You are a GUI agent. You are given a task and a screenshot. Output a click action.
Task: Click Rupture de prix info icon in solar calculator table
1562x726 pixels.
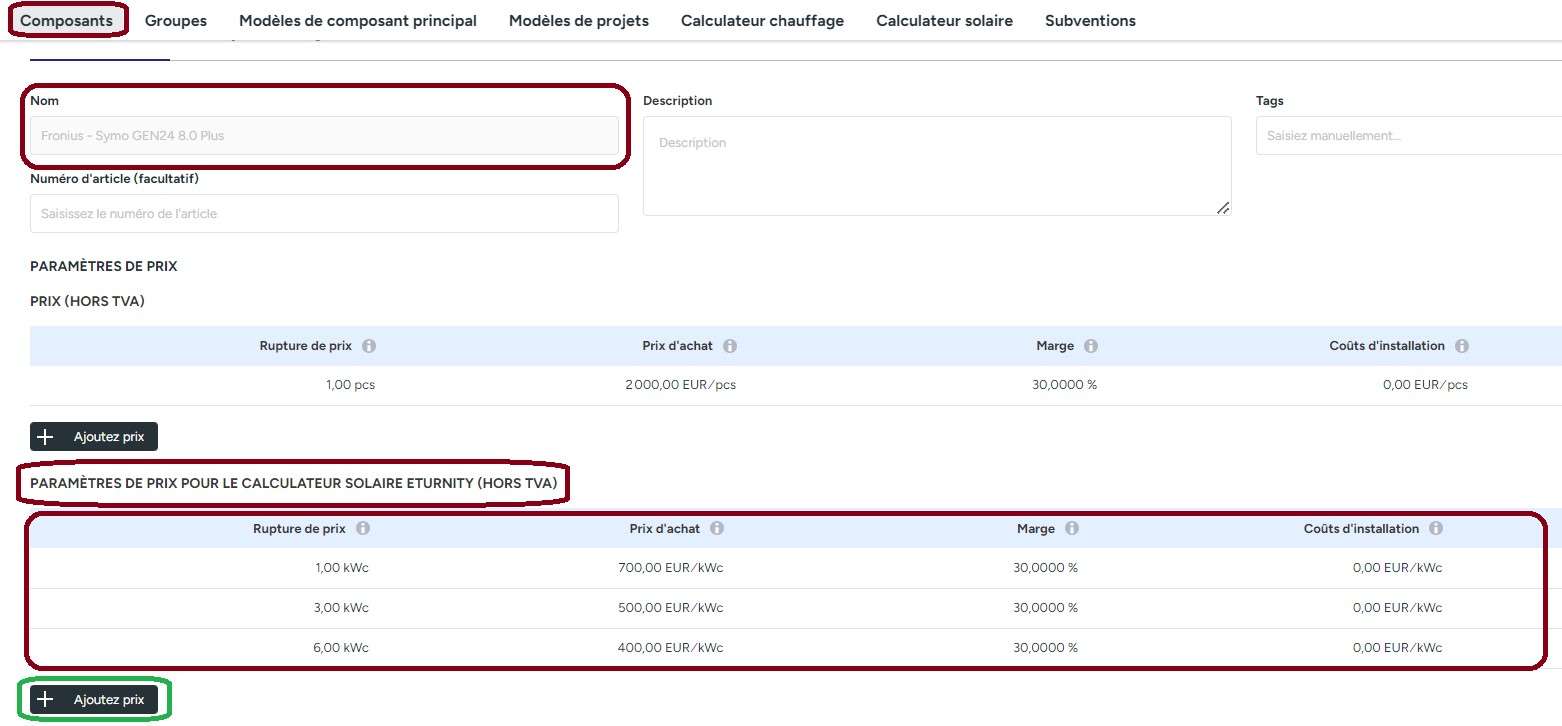click(x=363, y=528)
